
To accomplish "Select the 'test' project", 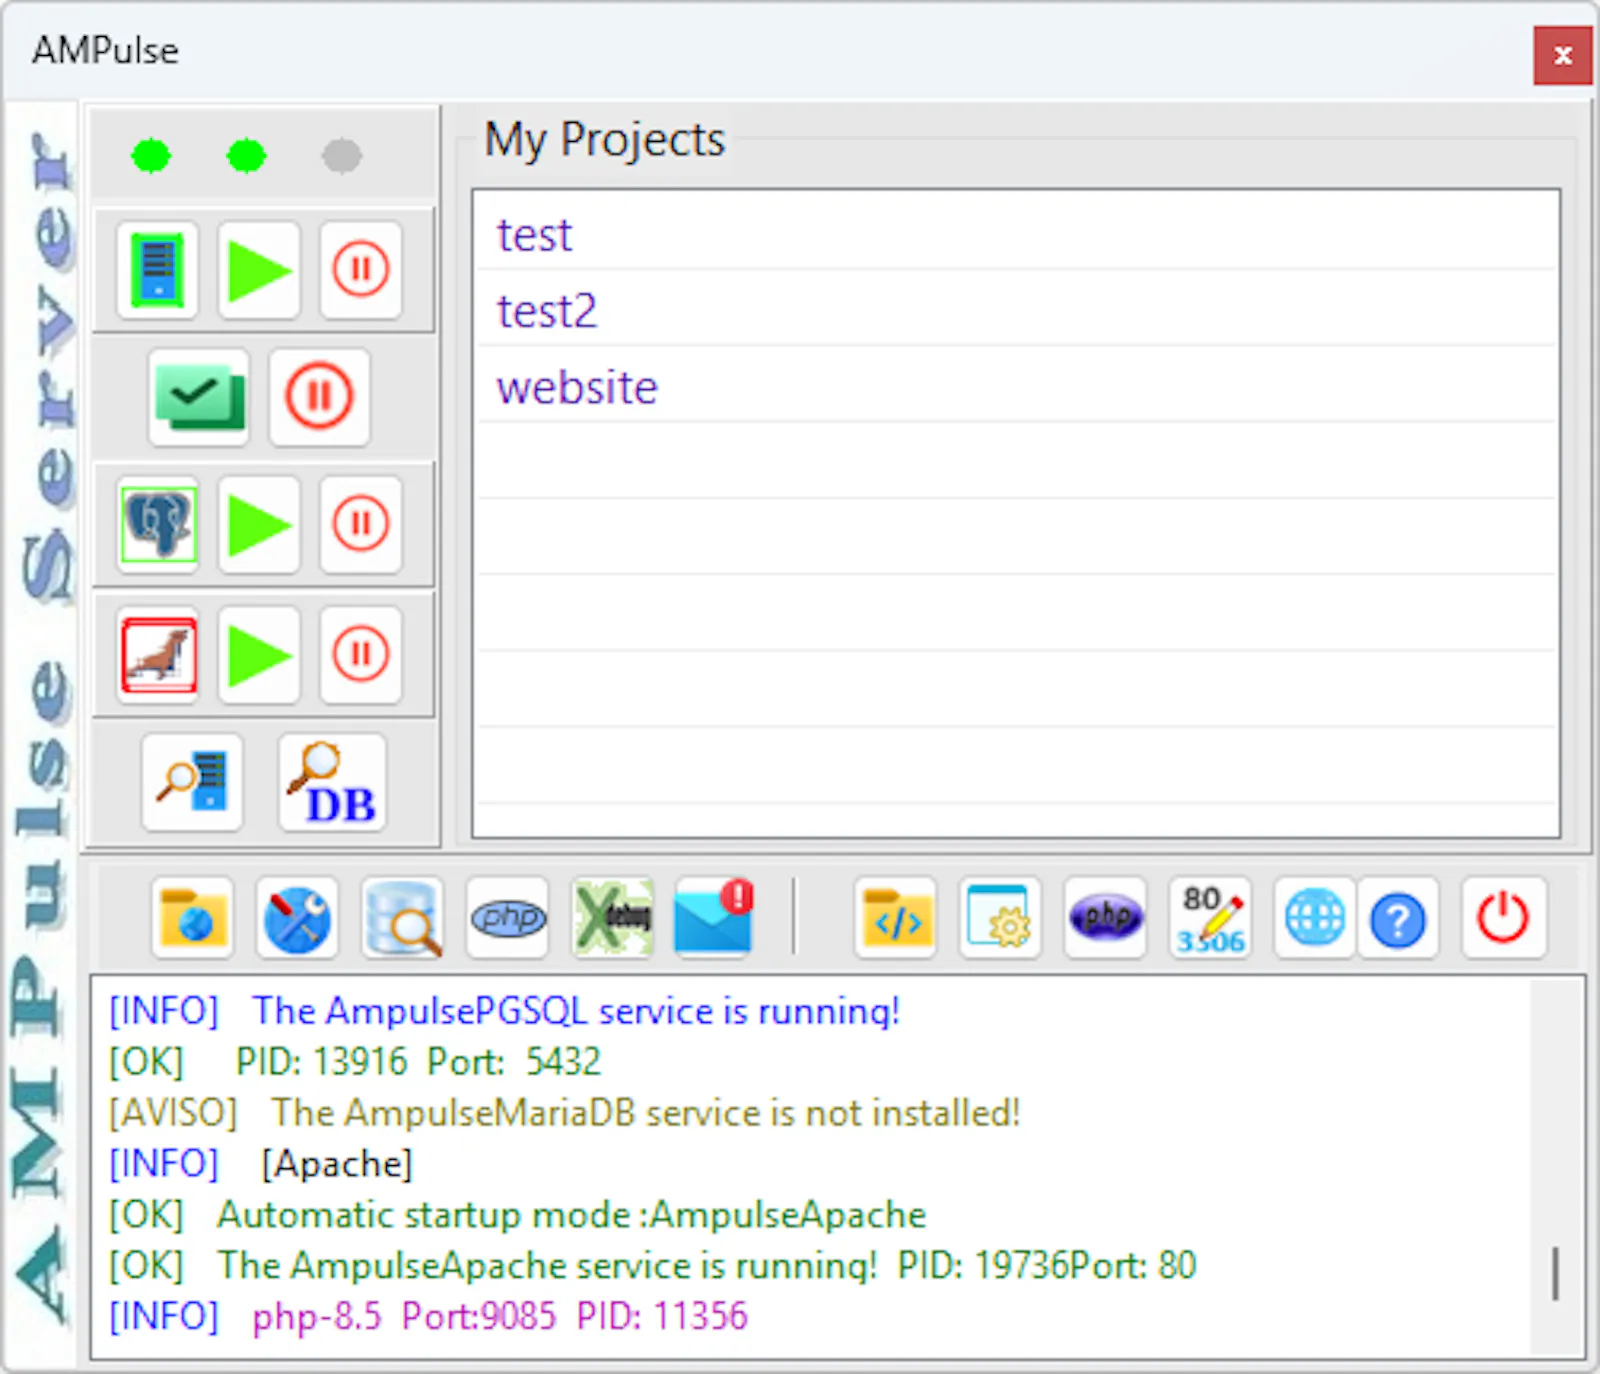I will click(1016, 235).
